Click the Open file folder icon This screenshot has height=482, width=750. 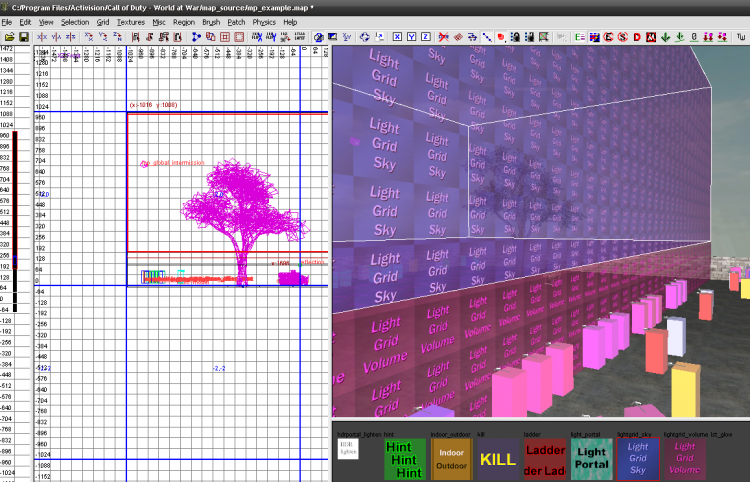pos(9,37)
